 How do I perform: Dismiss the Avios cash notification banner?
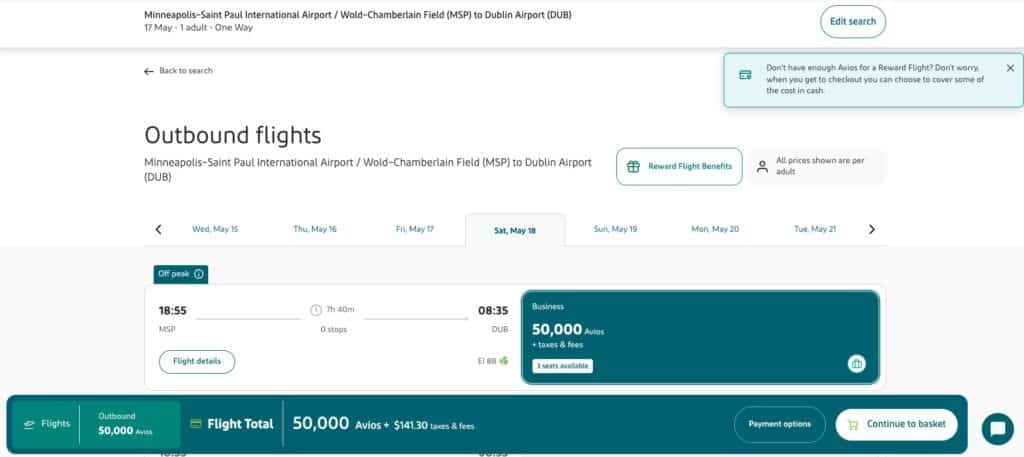point(1010,68)
